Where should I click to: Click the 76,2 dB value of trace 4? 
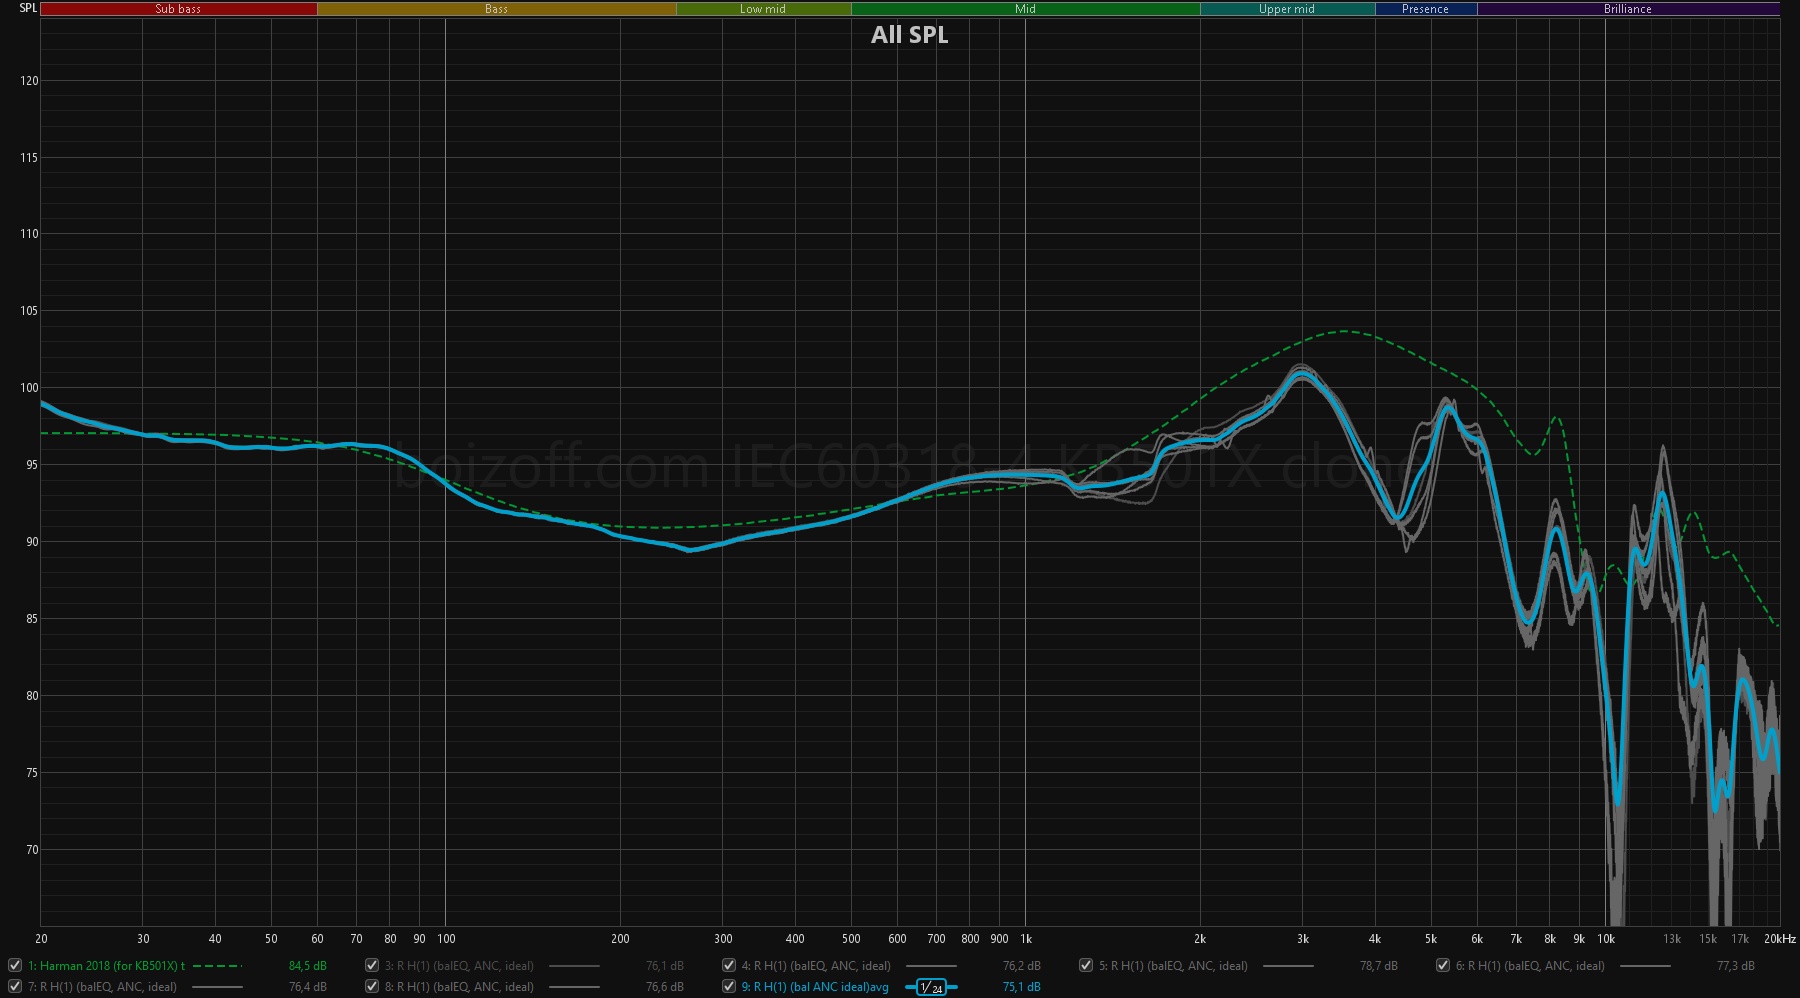[x=1022, y=966]
